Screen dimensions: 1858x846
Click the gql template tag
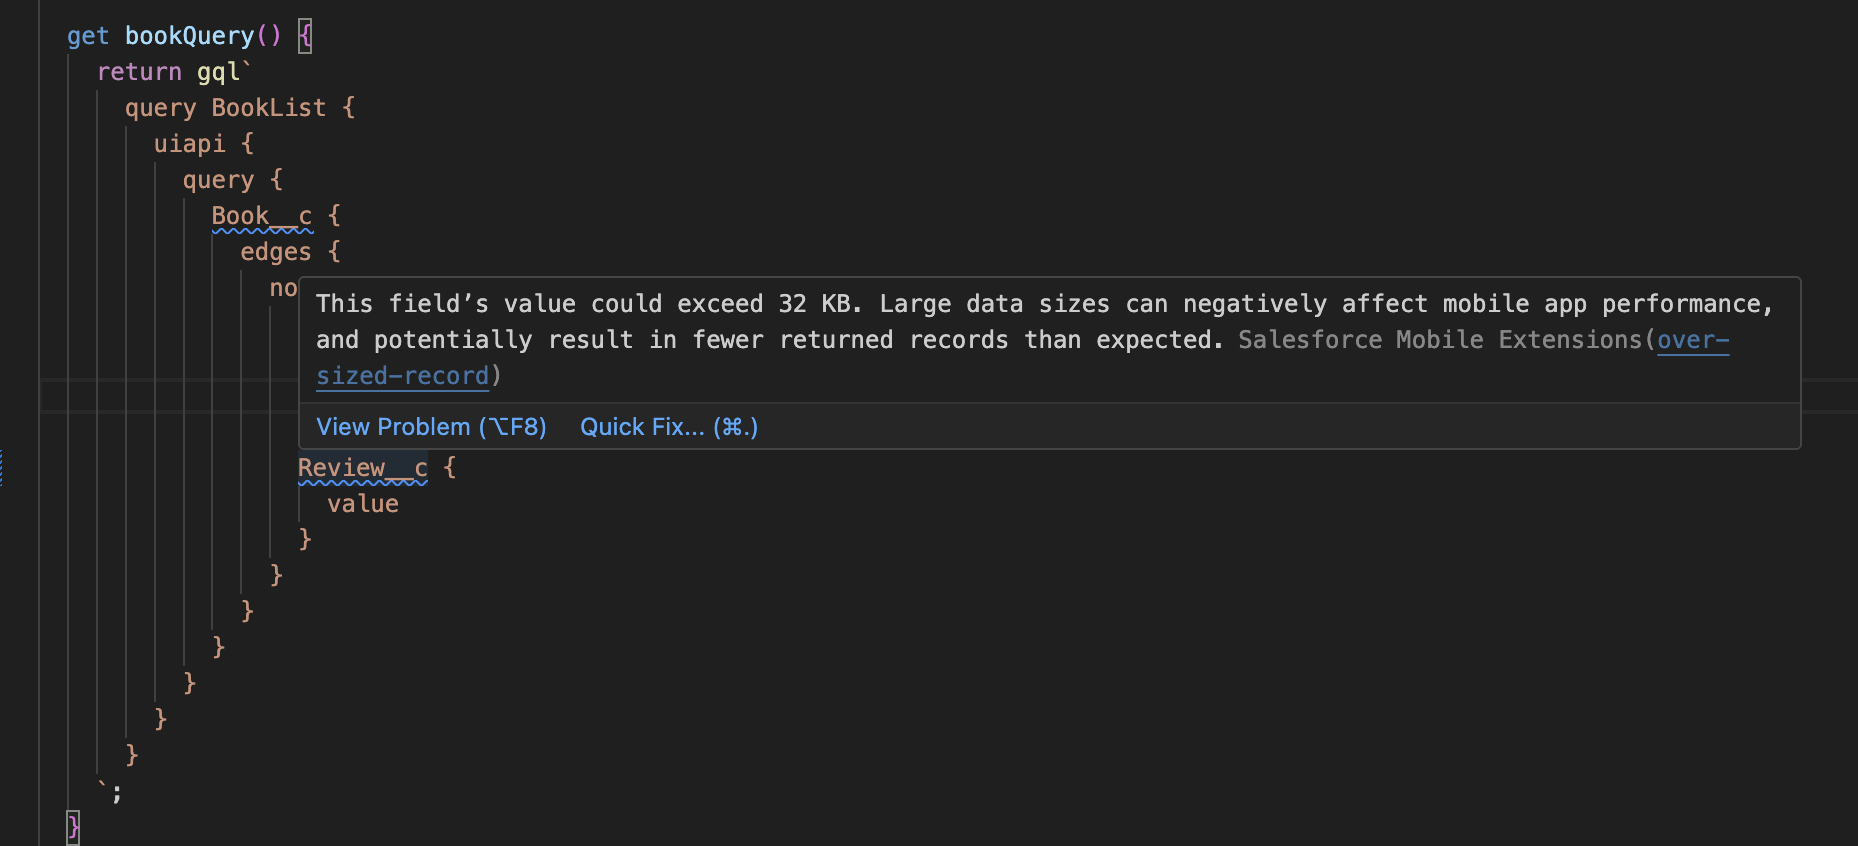click(217, 72)
